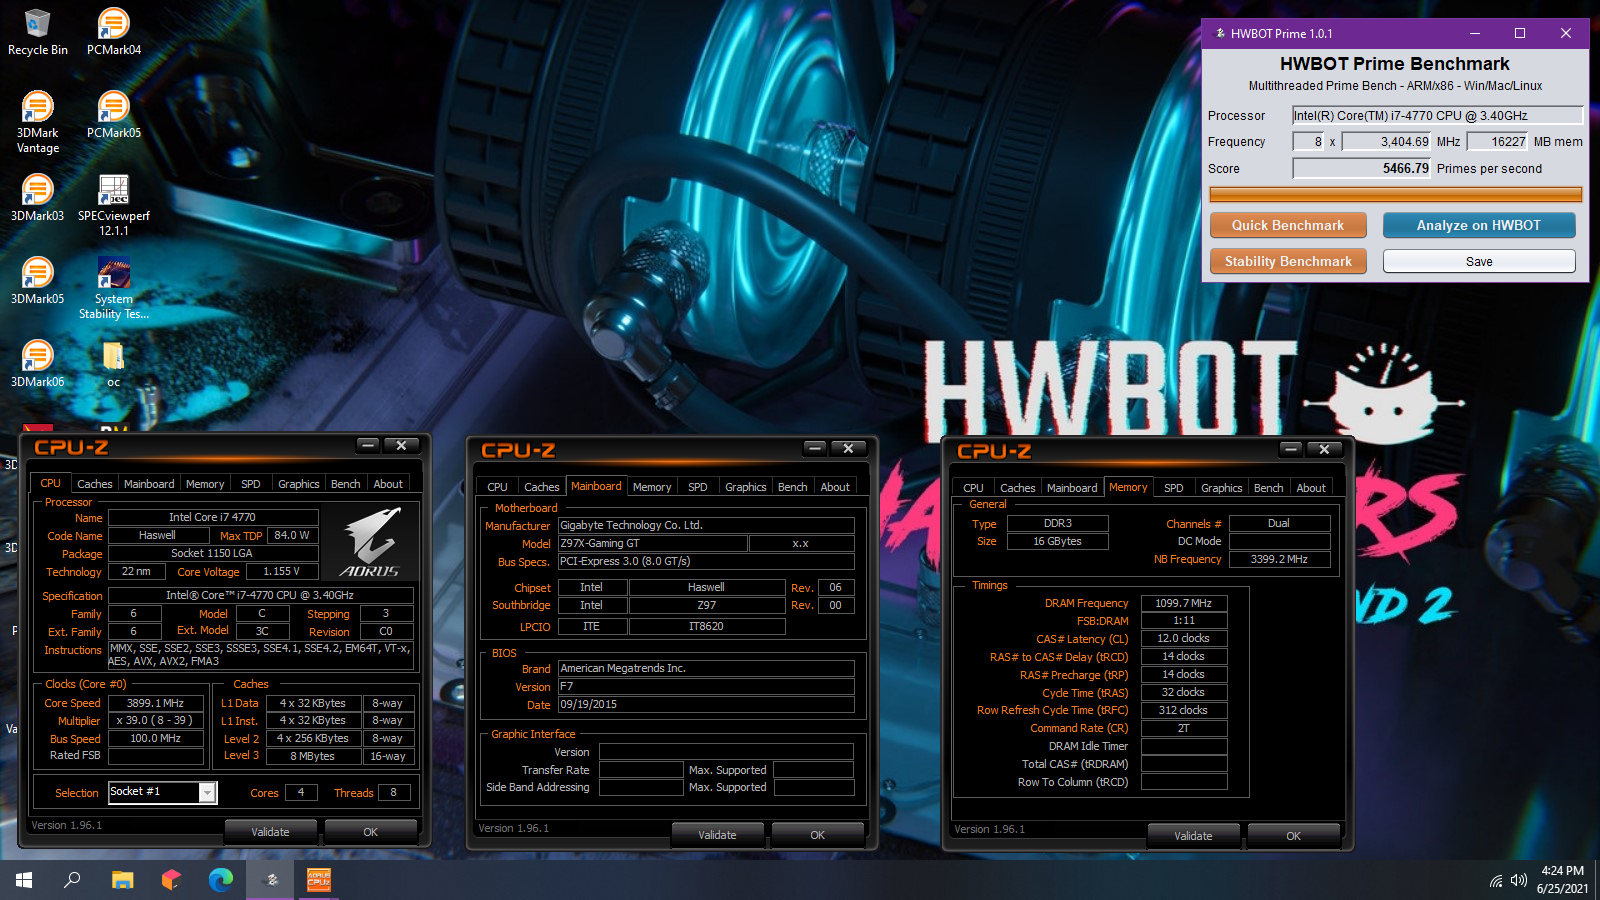Click the 16227 MB memory field
This screenshot has height=900, width=1600.
pyautogui.click(x=1496, y=142)
